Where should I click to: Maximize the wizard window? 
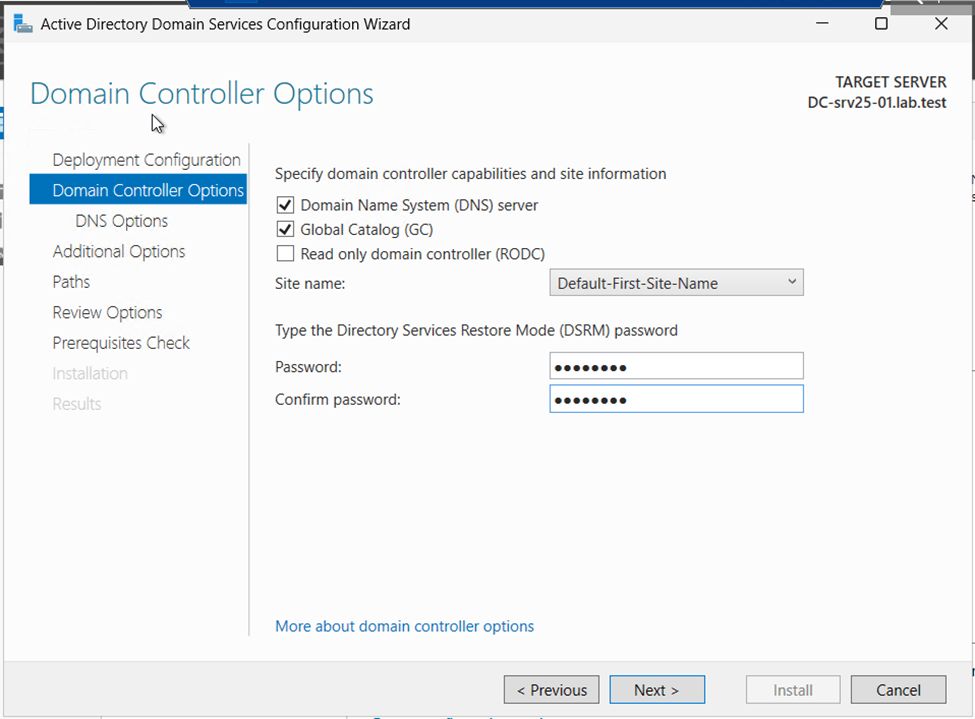[881, 24]
